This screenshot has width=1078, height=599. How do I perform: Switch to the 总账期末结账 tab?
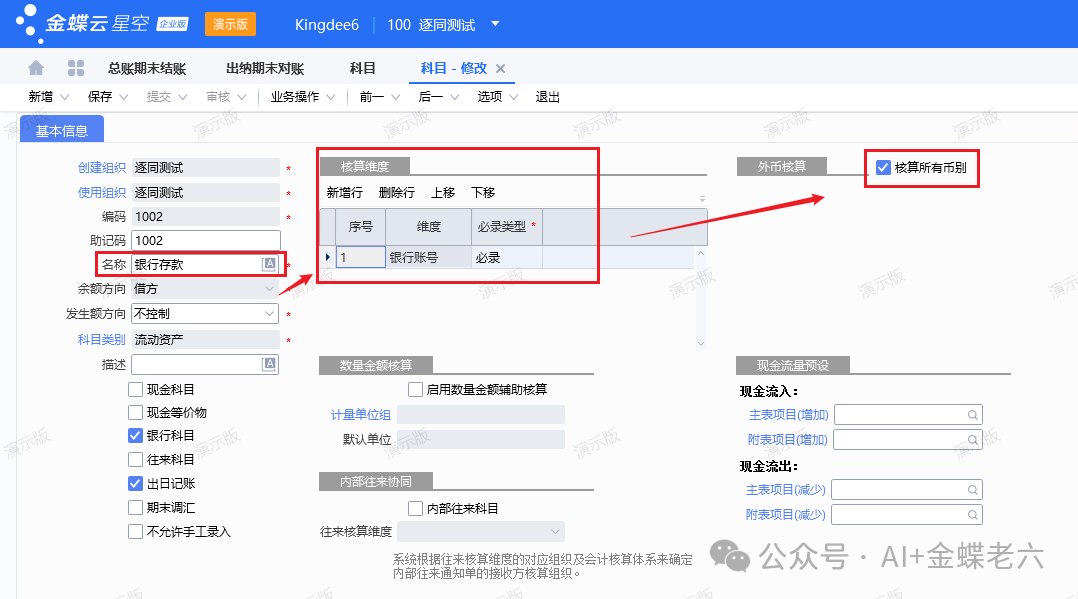tap(147, 69)
